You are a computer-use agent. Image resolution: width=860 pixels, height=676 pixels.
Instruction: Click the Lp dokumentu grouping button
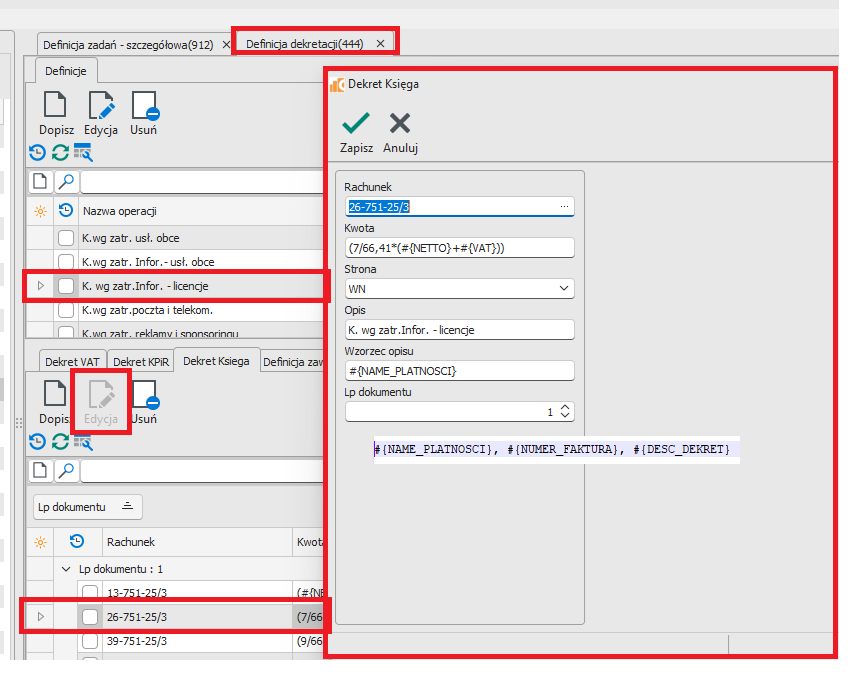[x=88, y=507]
